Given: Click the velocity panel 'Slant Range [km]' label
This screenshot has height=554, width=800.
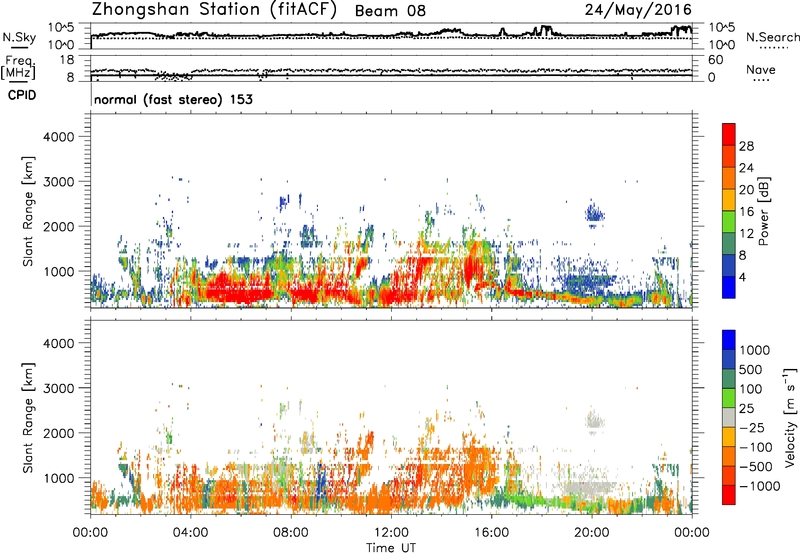Looking at the screenshot, I should (x=28, y=418).
